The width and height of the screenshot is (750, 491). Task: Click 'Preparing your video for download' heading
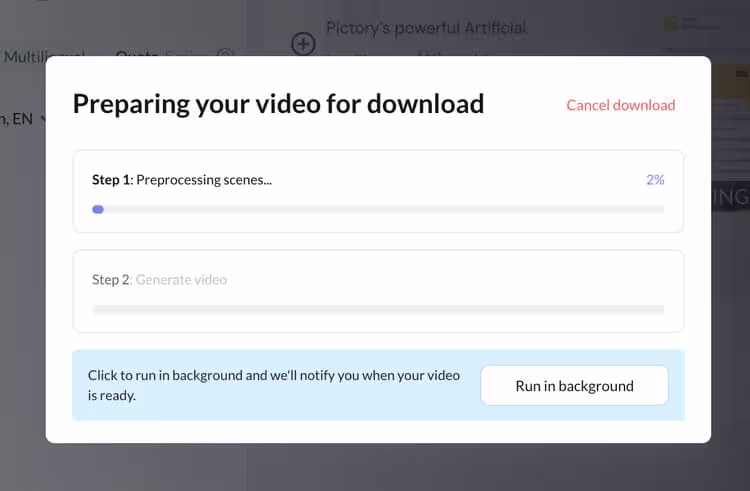278,104
